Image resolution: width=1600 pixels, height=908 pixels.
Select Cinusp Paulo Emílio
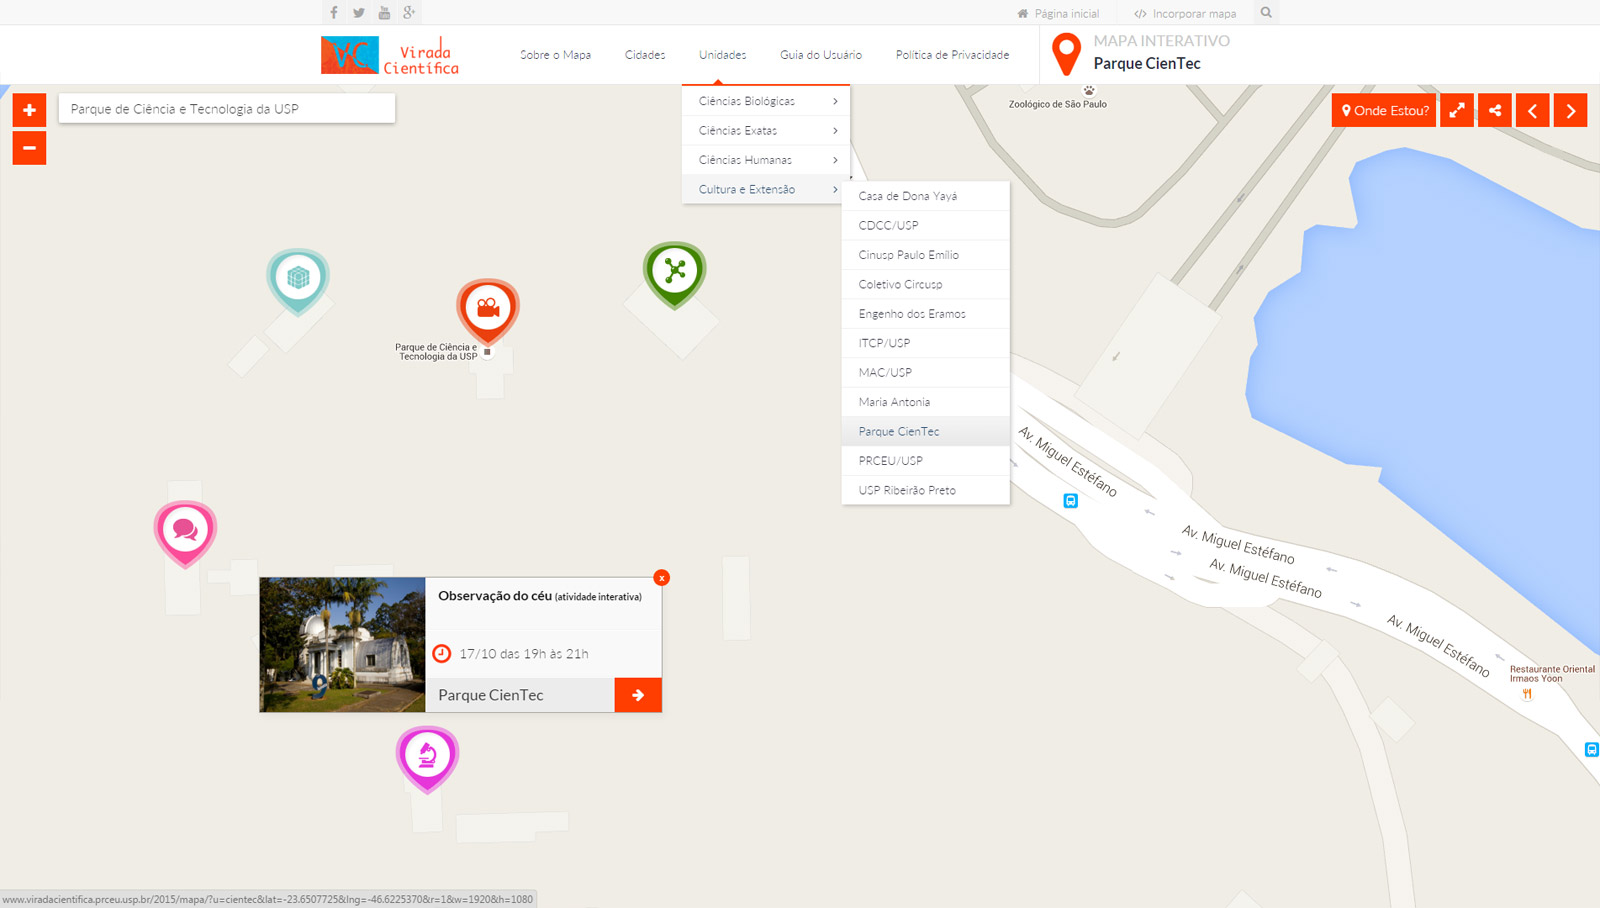click(926, 255)
